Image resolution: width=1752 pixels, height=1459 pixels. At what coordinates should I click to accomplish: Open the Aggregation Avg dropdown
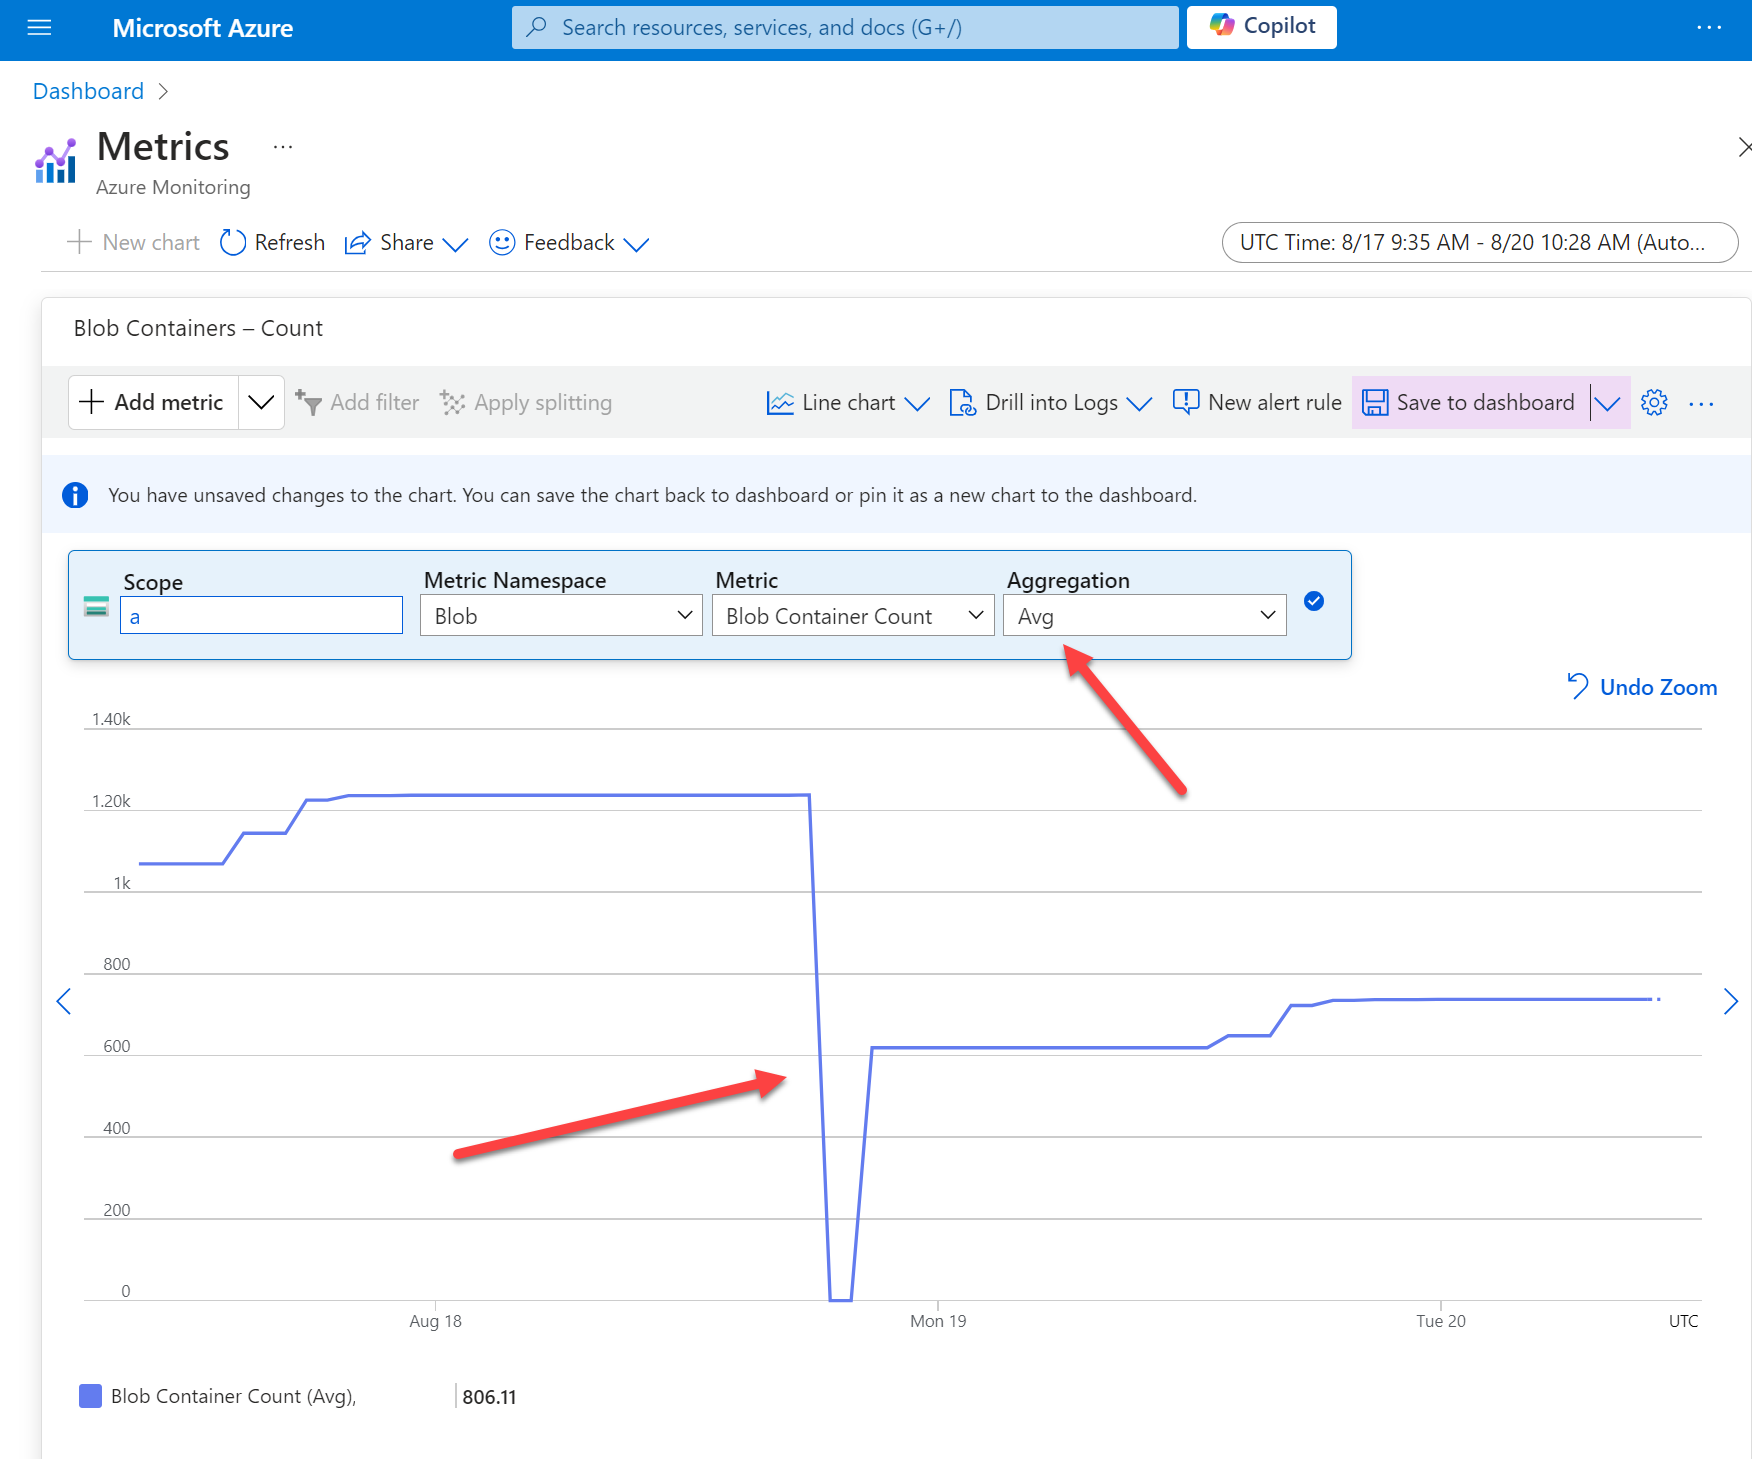[x=1144, y=615]
